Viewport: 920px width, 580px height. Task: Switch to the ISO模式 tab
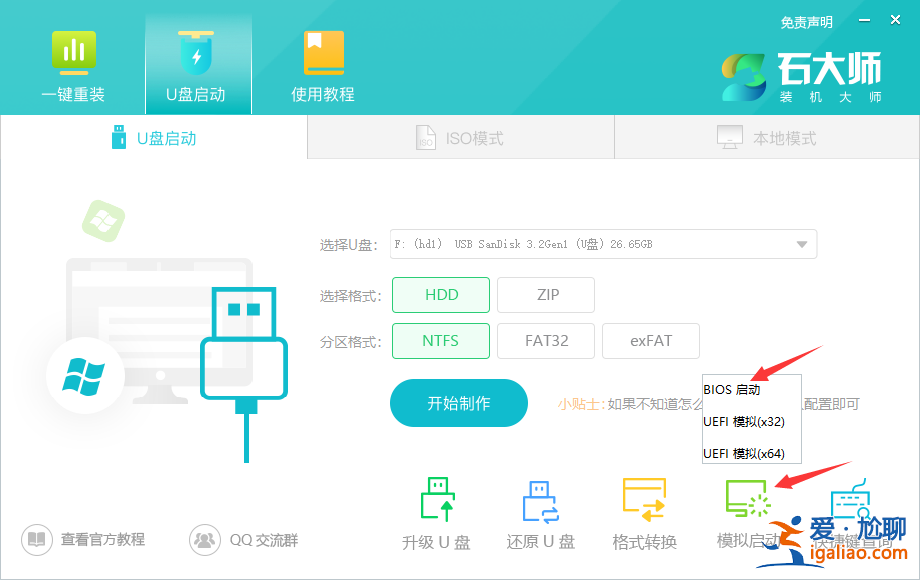tap(460, 137)
